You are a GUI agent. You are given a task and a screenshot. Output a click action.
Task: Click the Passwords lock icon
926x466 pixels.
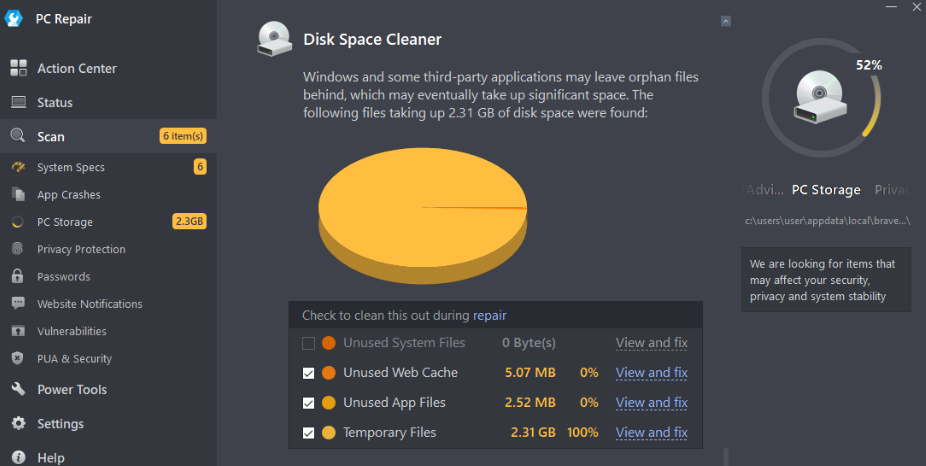[x=17, y=276]
